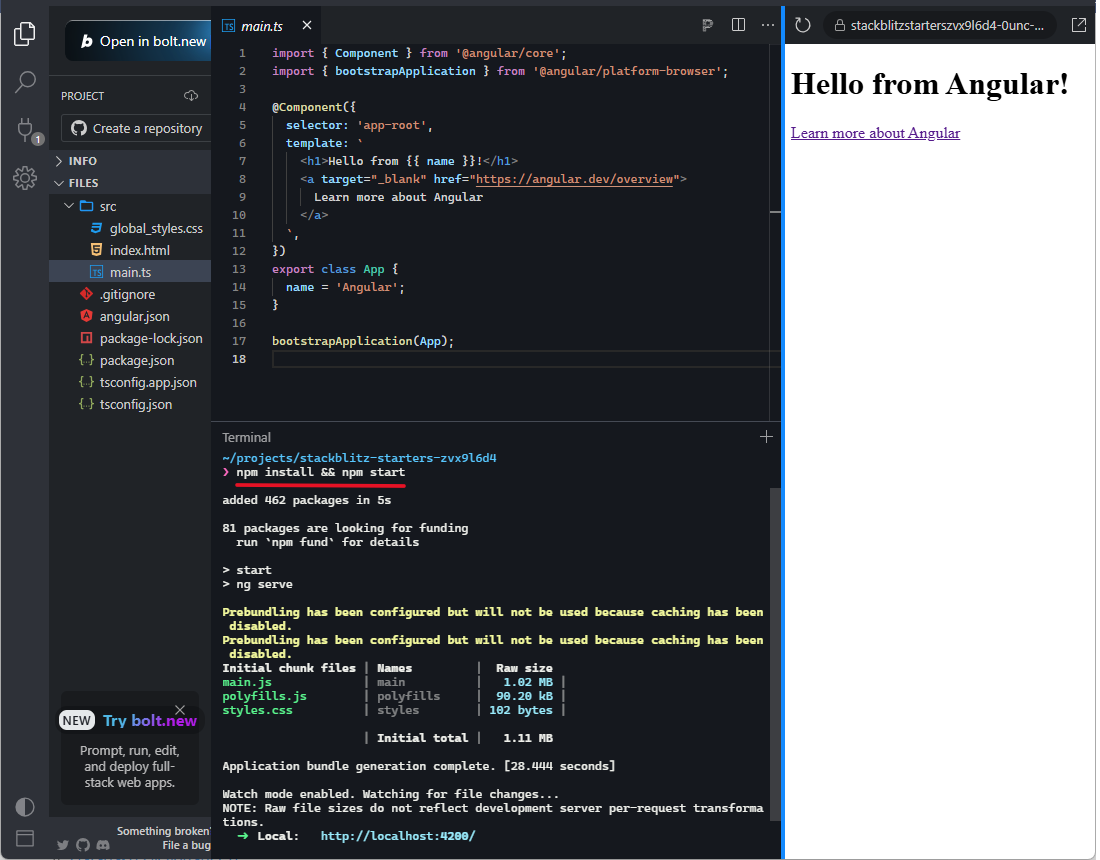This screenshot has width=1100, height=860.
Task: Open a new terminal with the plus icon
Action: [x=766, y=437]
